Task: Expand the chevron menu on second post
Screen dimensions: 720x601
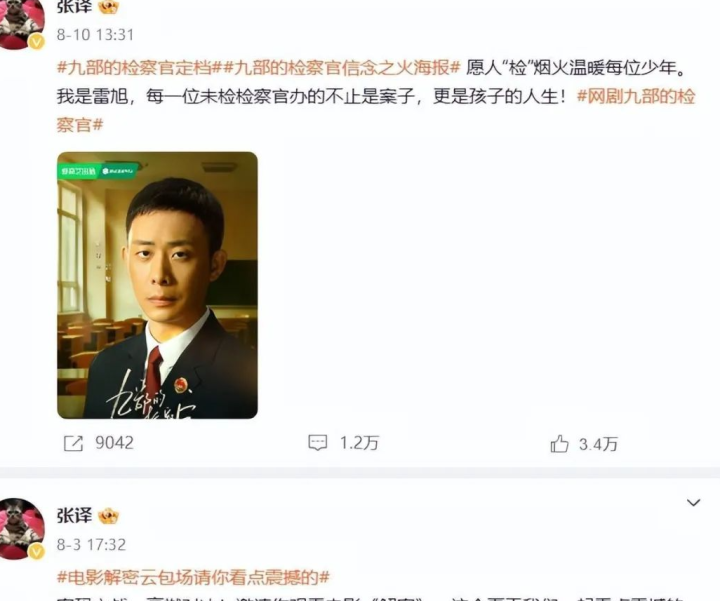Action: point(693,503)
